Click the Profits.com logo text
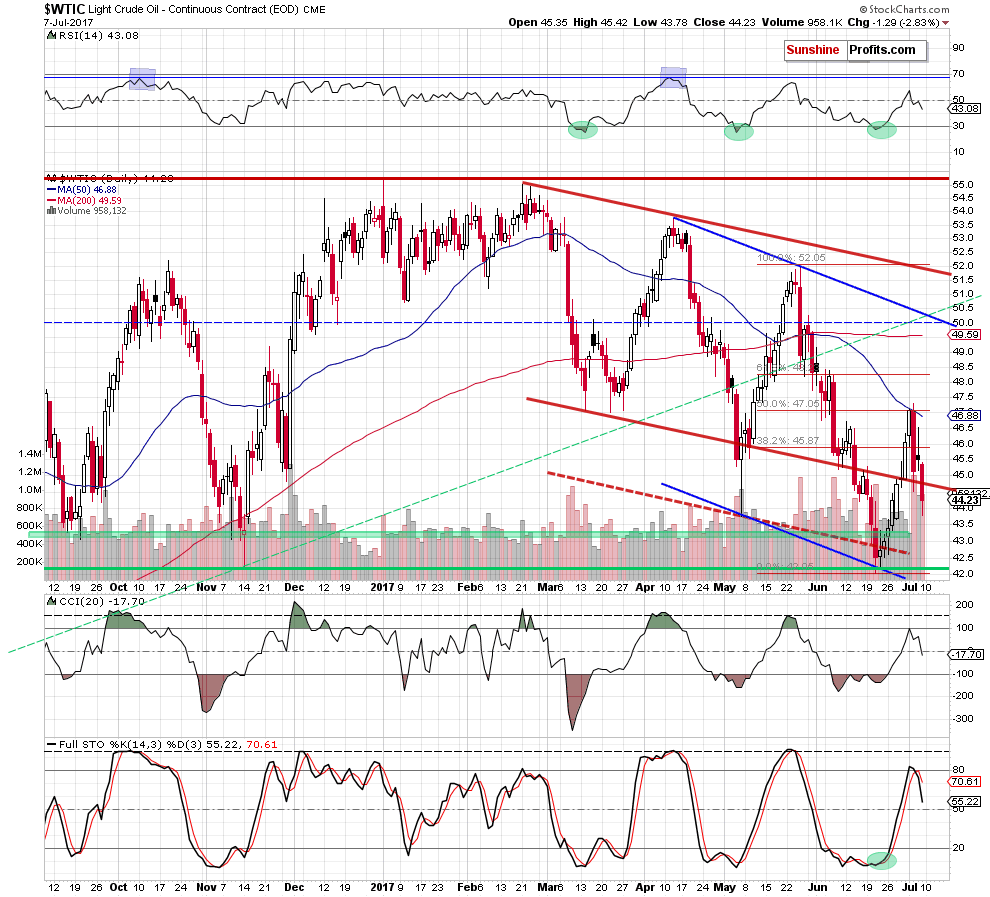This screenshot has width=990, height=897. [882, 50]
